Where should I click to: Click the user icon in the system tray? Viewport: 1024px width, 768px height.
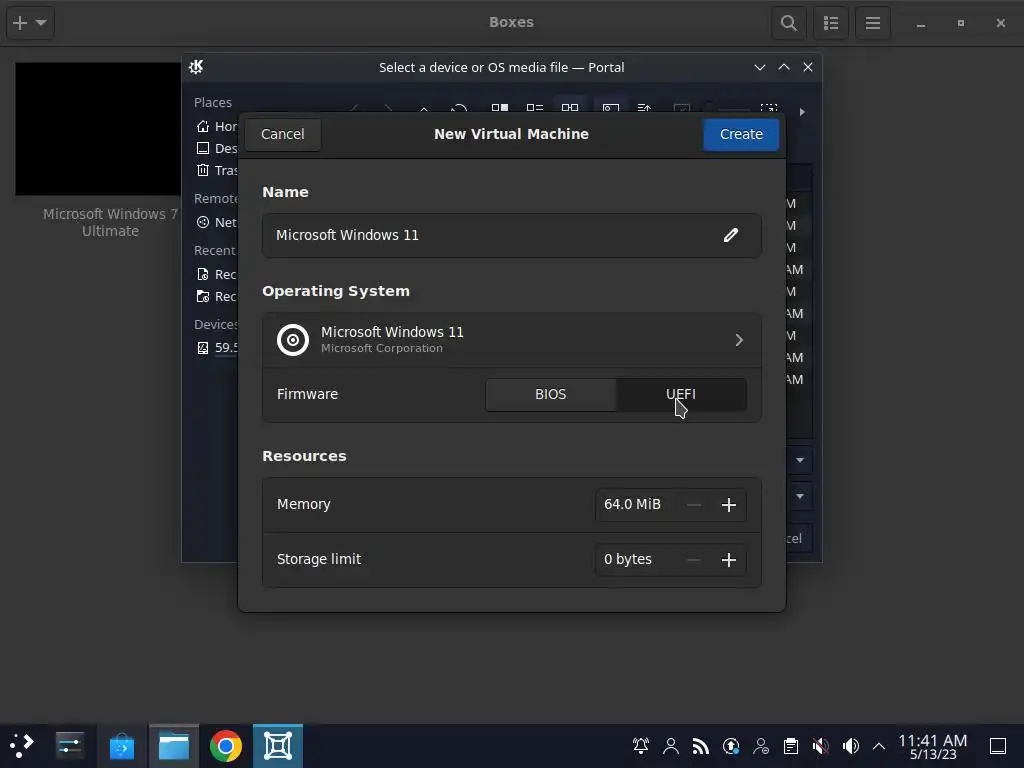point(671,746)
